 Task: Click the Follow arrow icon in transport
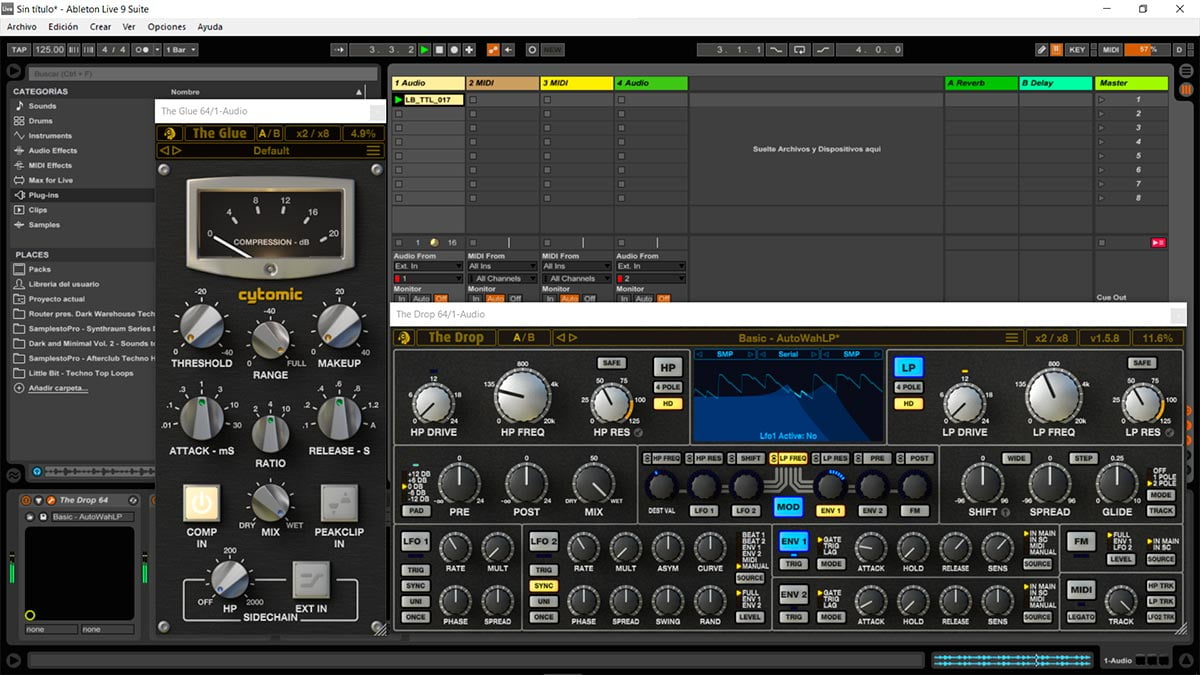[338, 49]
